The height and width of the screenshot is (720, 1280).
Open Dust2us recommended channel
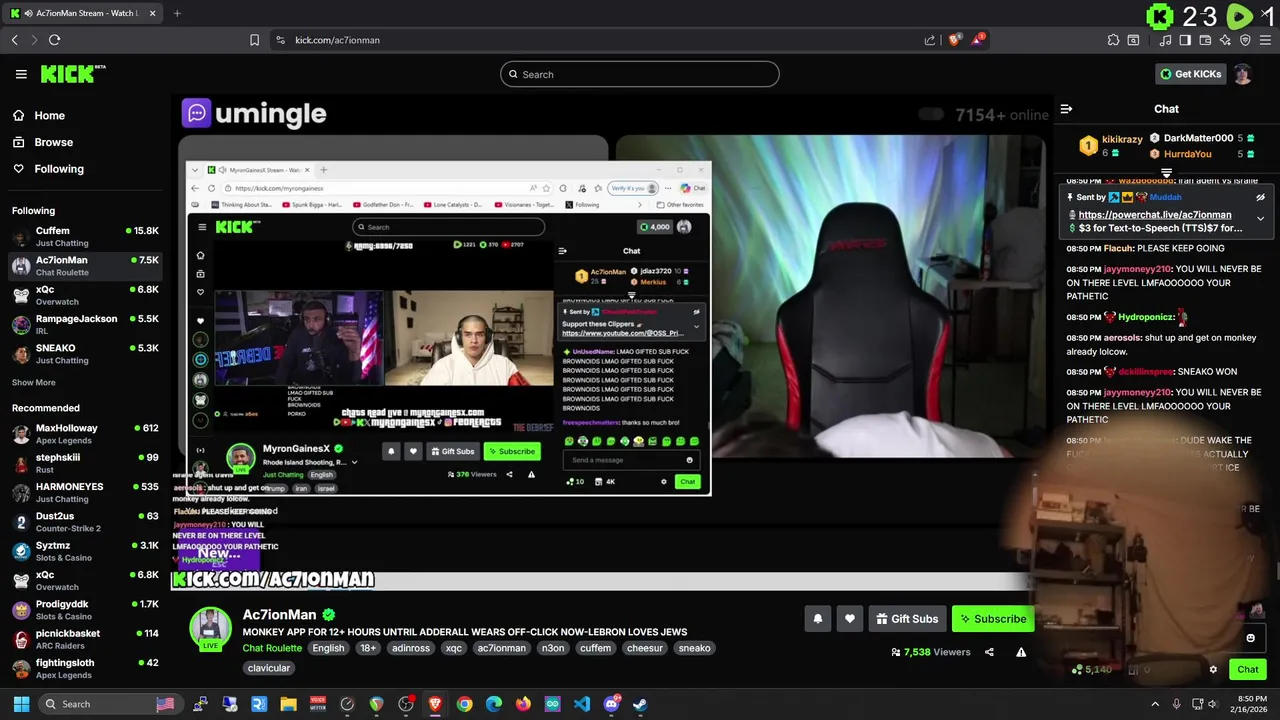click(x=85, y=522)
